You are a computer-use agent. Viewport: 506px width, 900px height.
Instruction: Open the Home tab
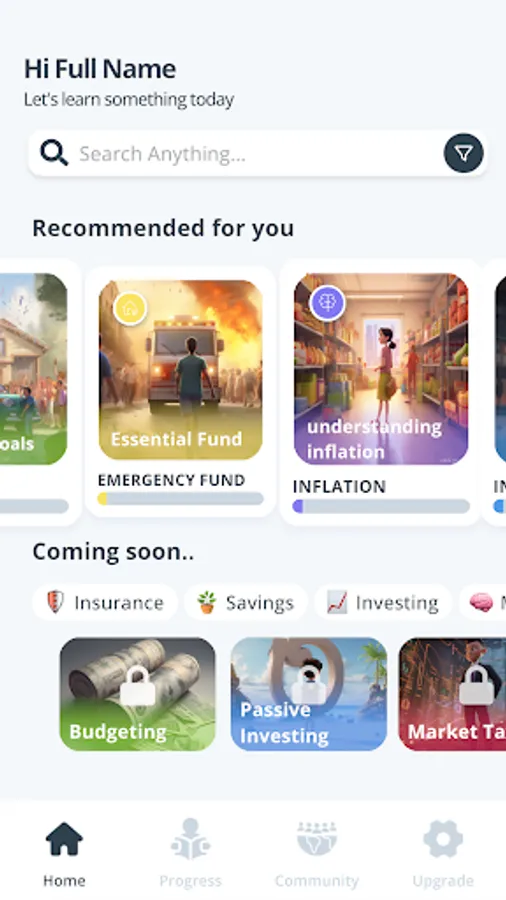pos(64,854)
